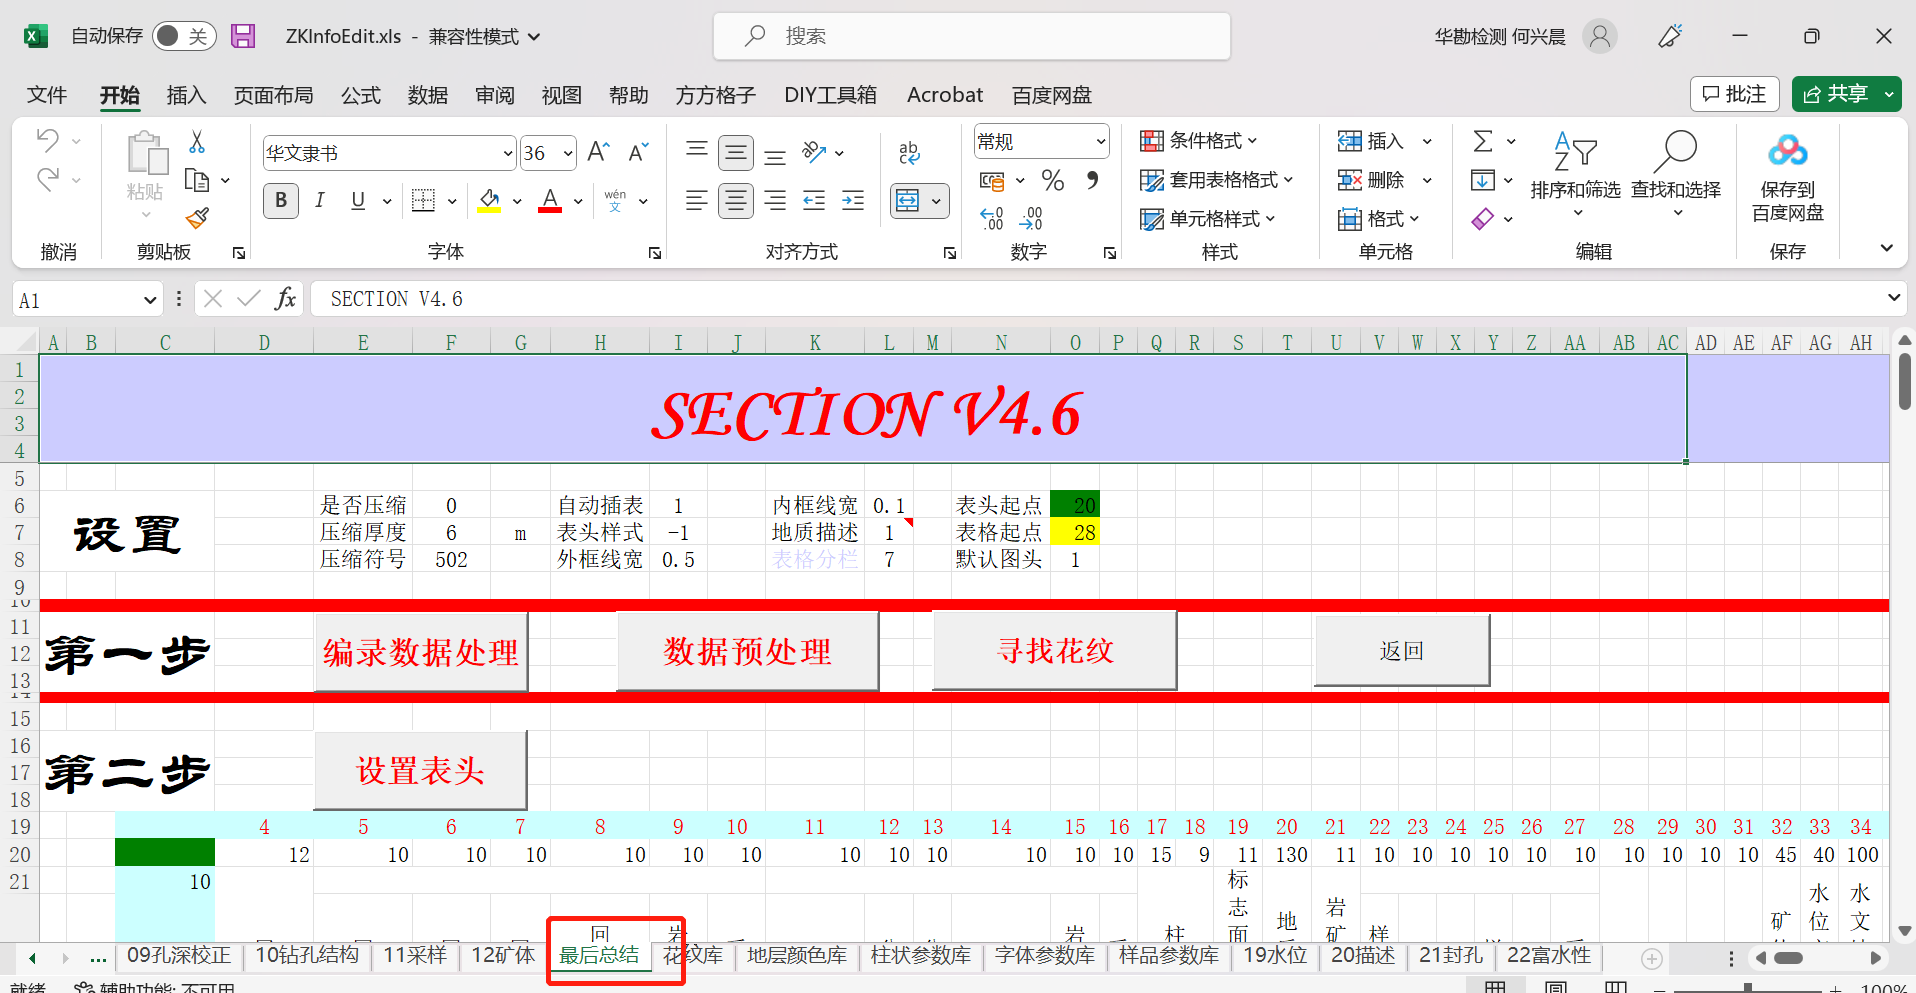The width and height of the screenshot is (1916, 993).
Task: Expand Conditional Formatting menu
Action: tap(1199, 141)
